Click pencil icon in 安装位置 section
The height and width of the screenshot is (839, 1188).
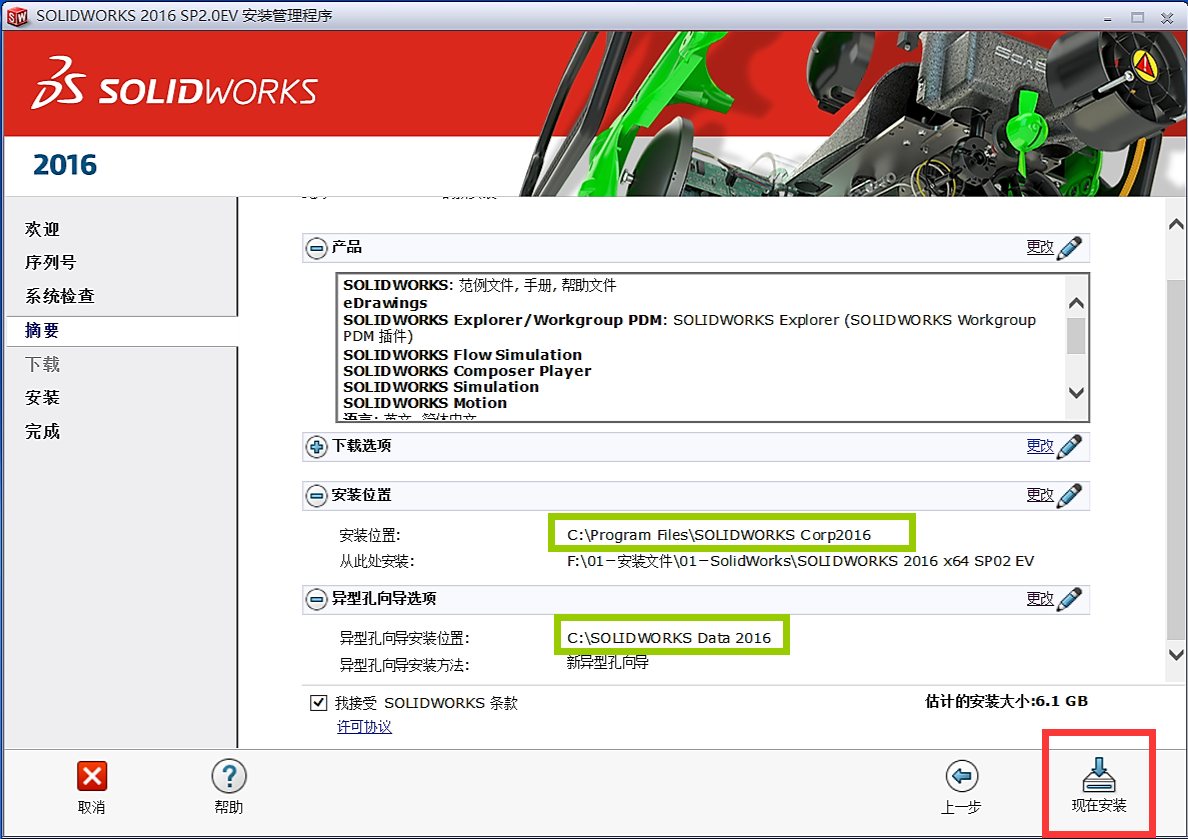point(1069,495)
